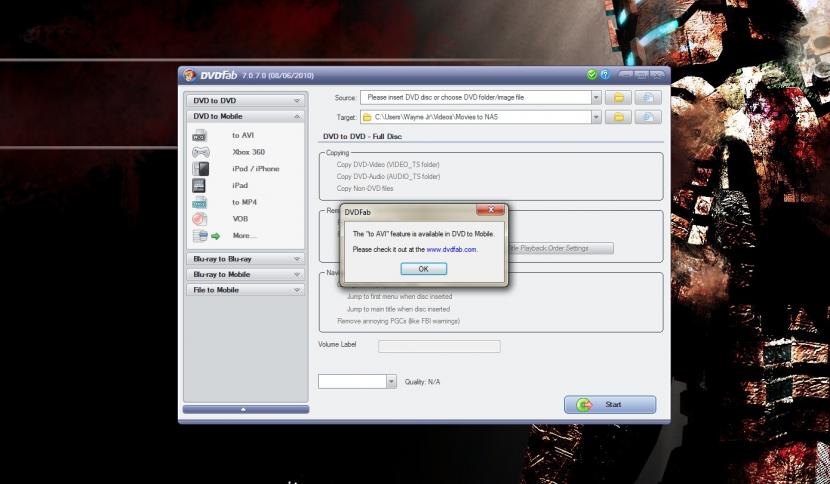Open the blue help question icon
Viewport: 830px width, 484px height.
[605, 75]
